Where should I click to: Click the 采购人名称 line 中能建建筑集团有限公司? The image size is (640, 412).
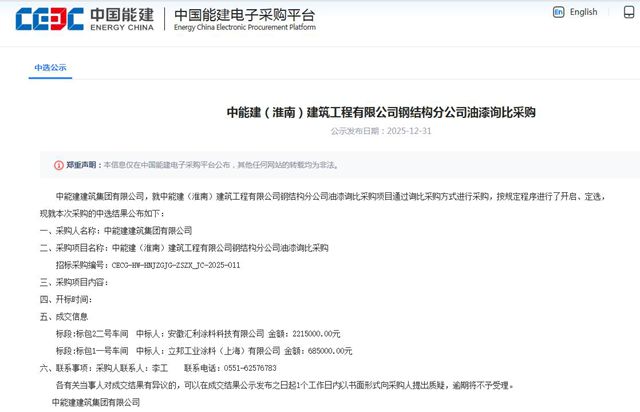(116, 231)
